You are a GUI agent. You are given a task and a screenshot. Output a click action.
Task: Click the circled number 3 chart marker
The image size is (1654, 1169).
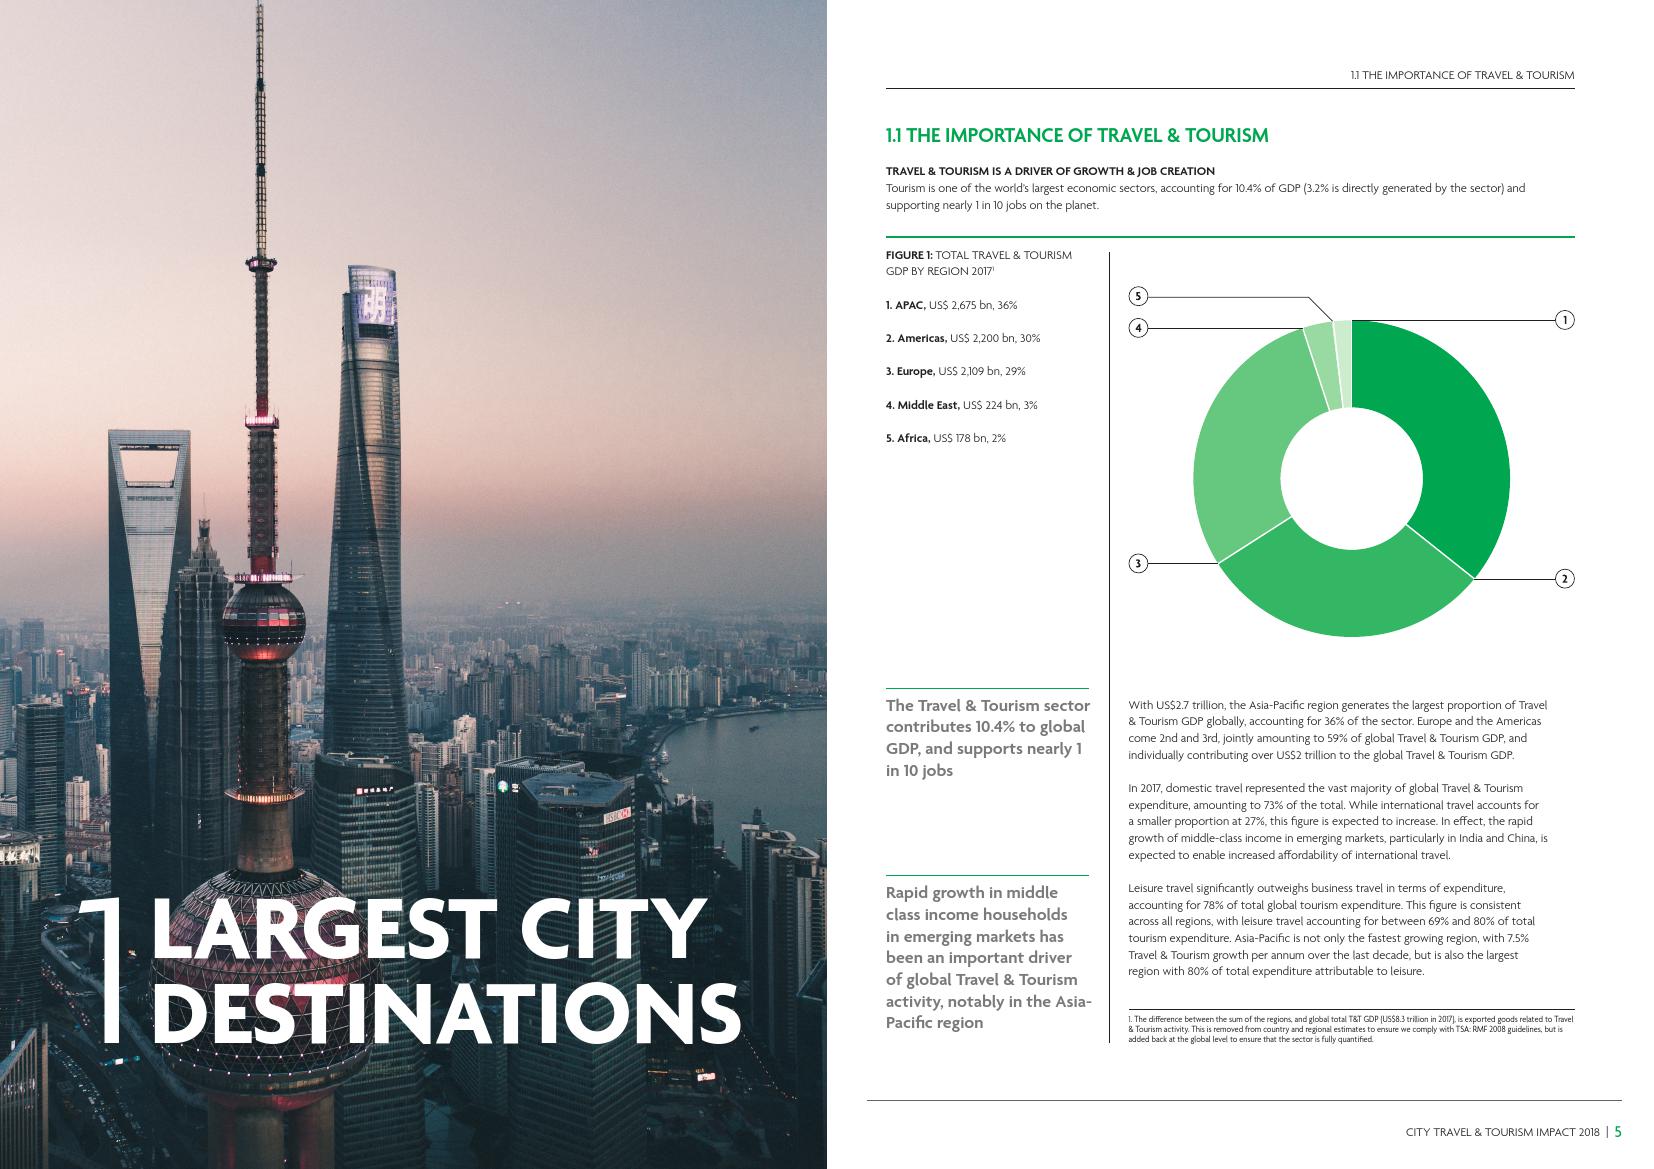click(1138, 564)
